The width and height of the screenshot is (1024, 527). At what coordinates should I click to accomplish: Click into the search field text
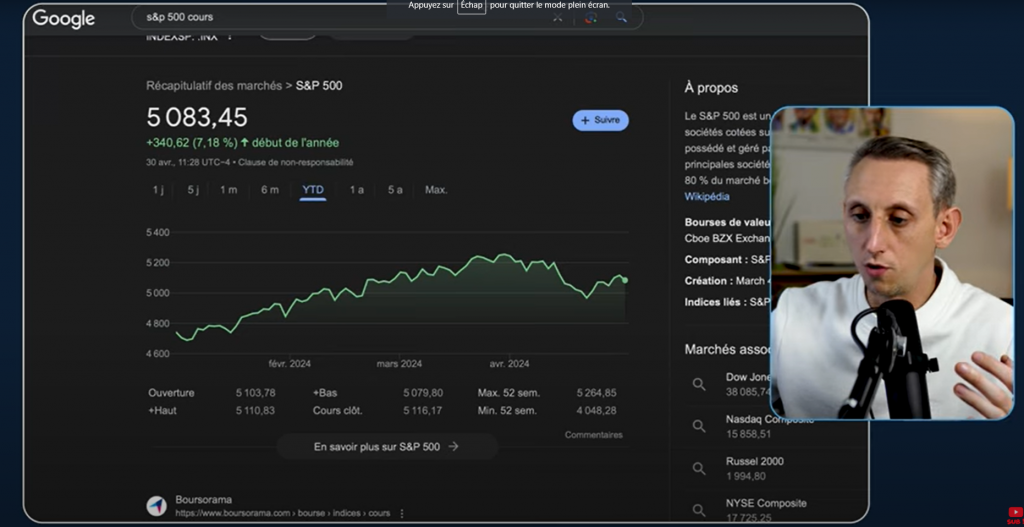(180, 17)
